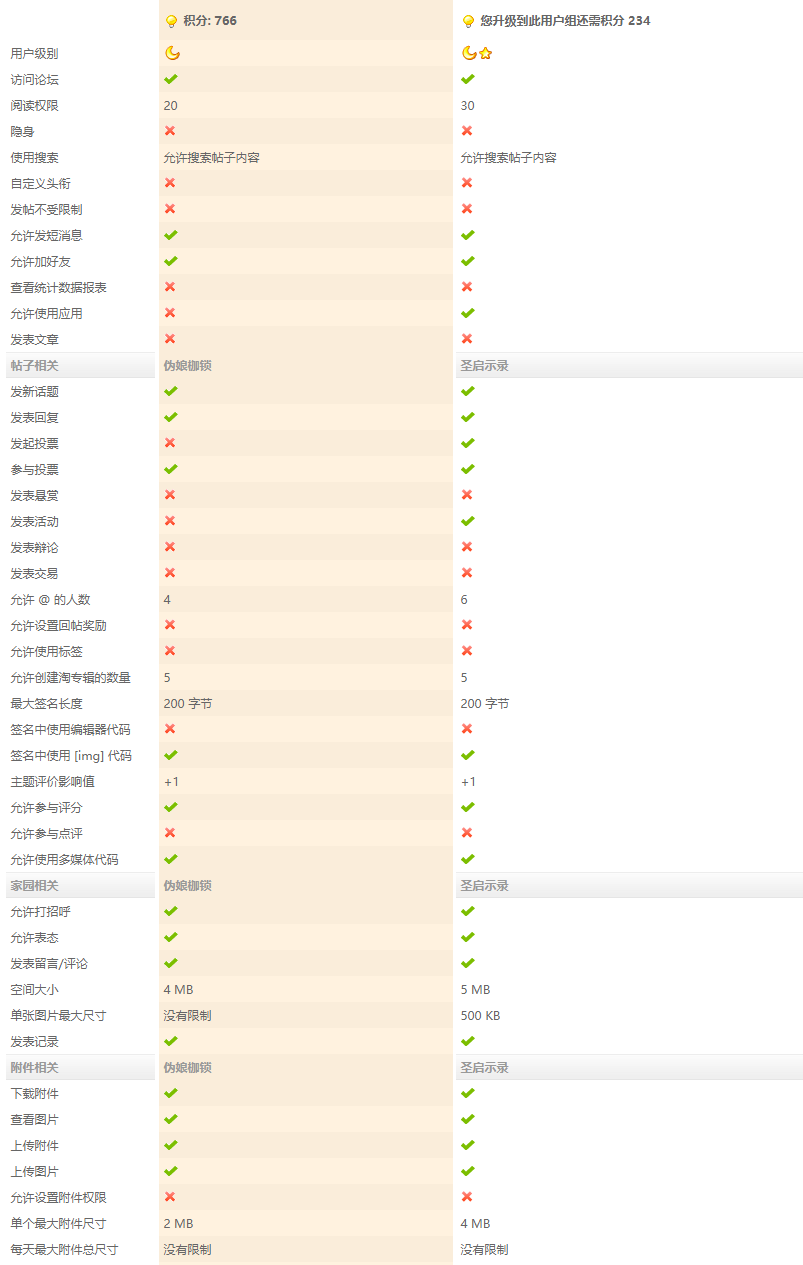Click 查看统计数据报表 red cross in 伪娘枷锁 column
803x1265 pixels.
170,287
